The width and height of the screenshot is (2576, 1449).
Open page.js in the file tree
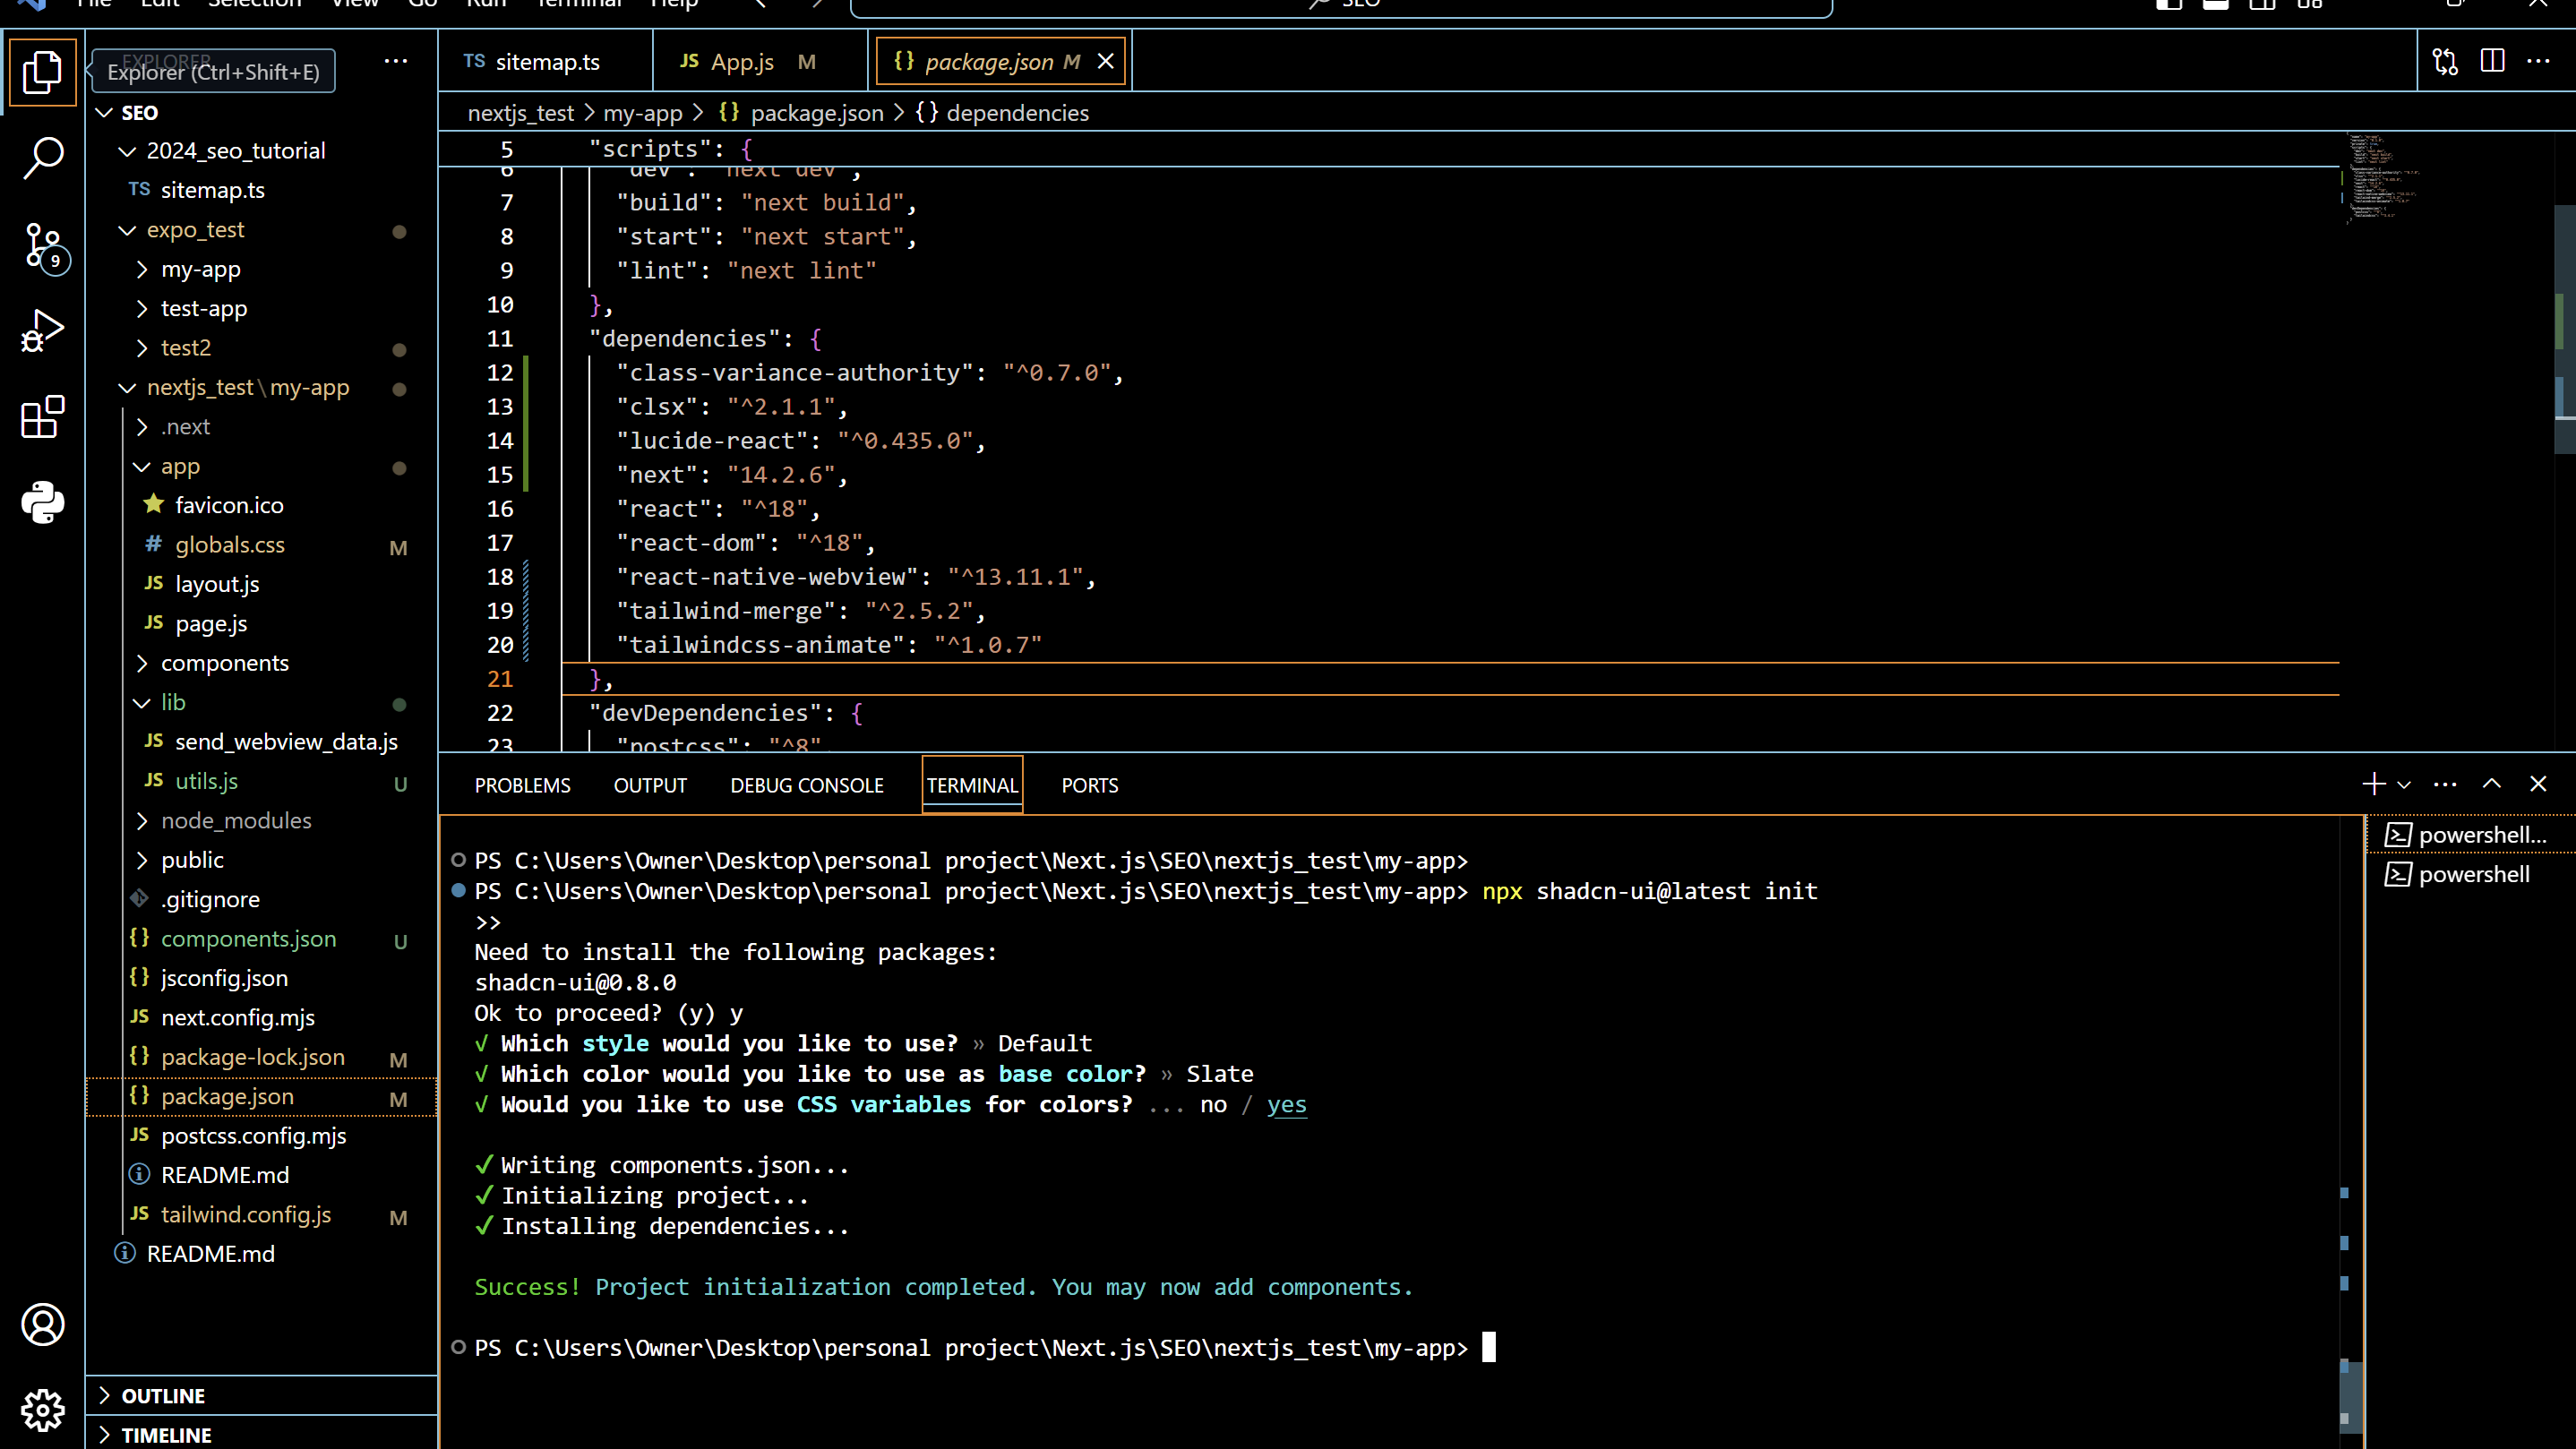click(262, 624)
